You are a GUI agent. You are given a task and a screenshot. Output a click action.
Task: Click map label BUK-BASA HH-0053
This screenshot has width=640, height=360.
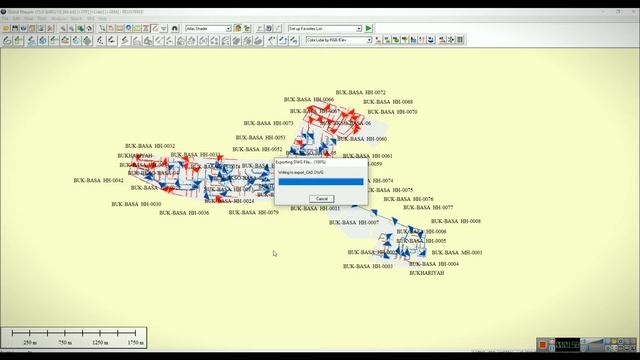click(x=260, y=138)
